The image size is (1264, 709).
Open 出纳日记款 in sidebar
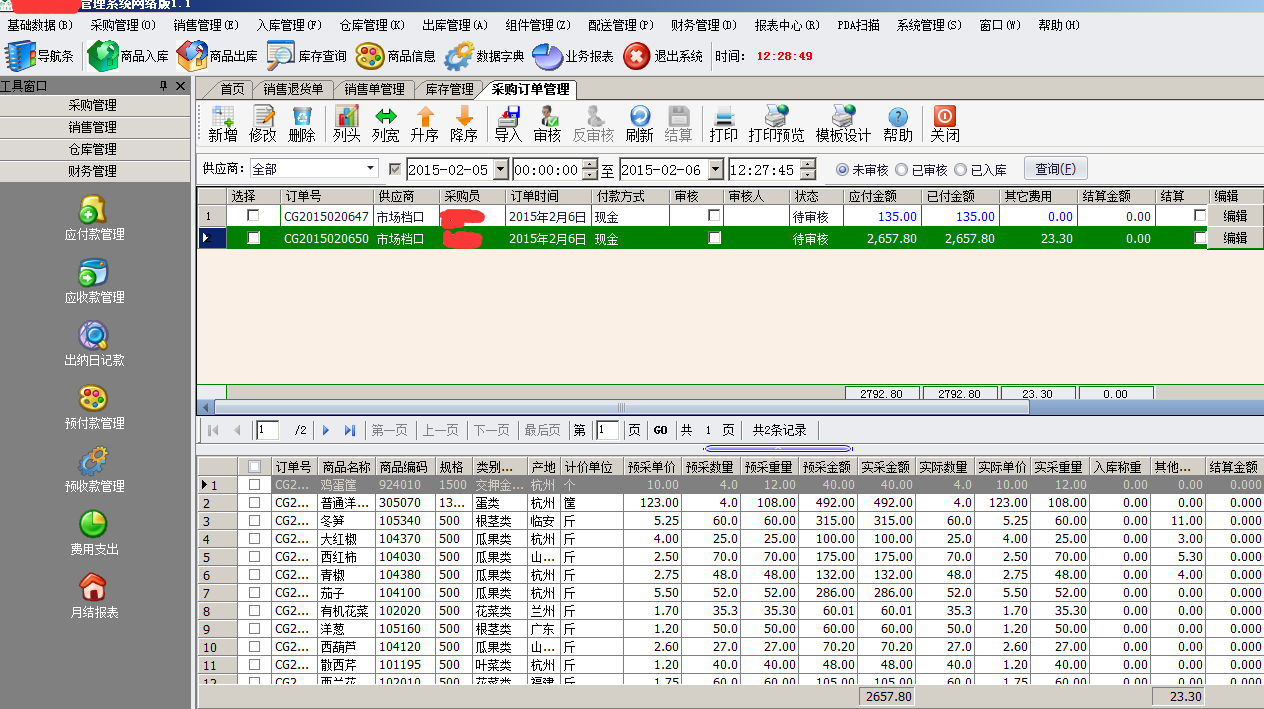[94, 345]
